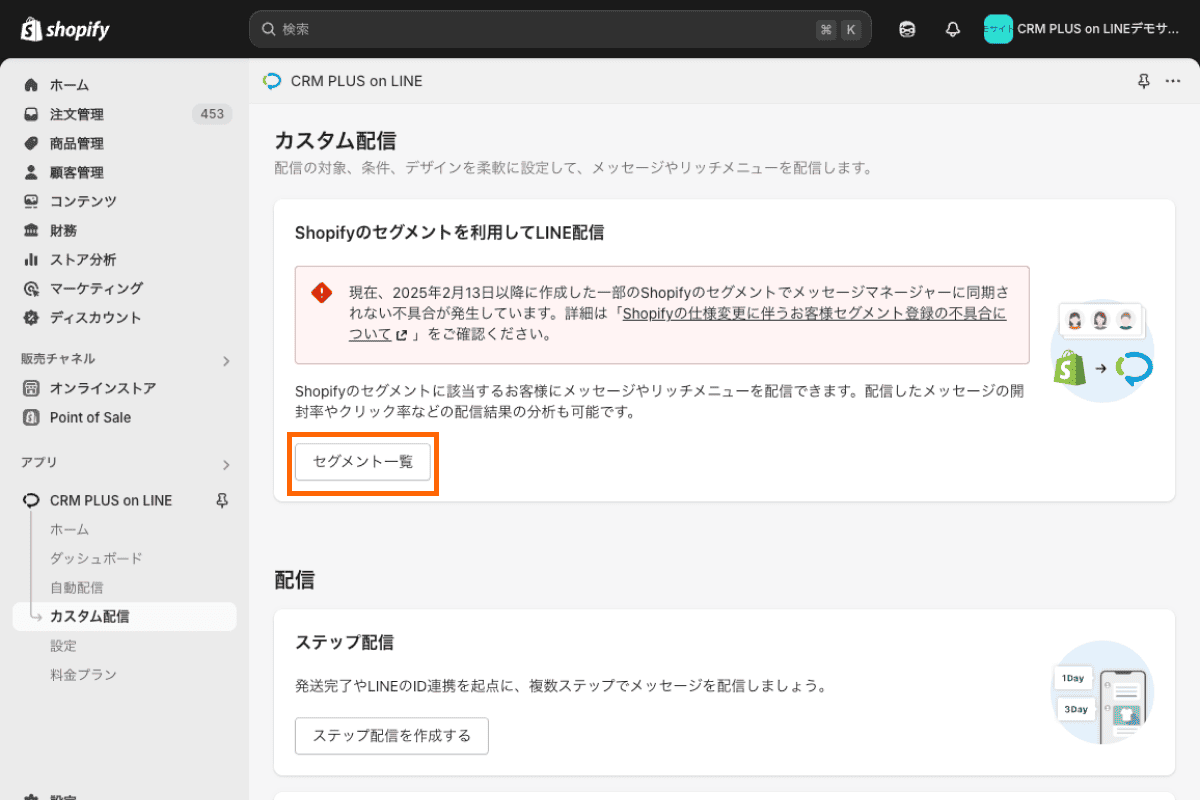This screenshot has height=800, width=1200.
Task: Click the Sidekick assistant icon in top bar
Action: click(907, 29)
